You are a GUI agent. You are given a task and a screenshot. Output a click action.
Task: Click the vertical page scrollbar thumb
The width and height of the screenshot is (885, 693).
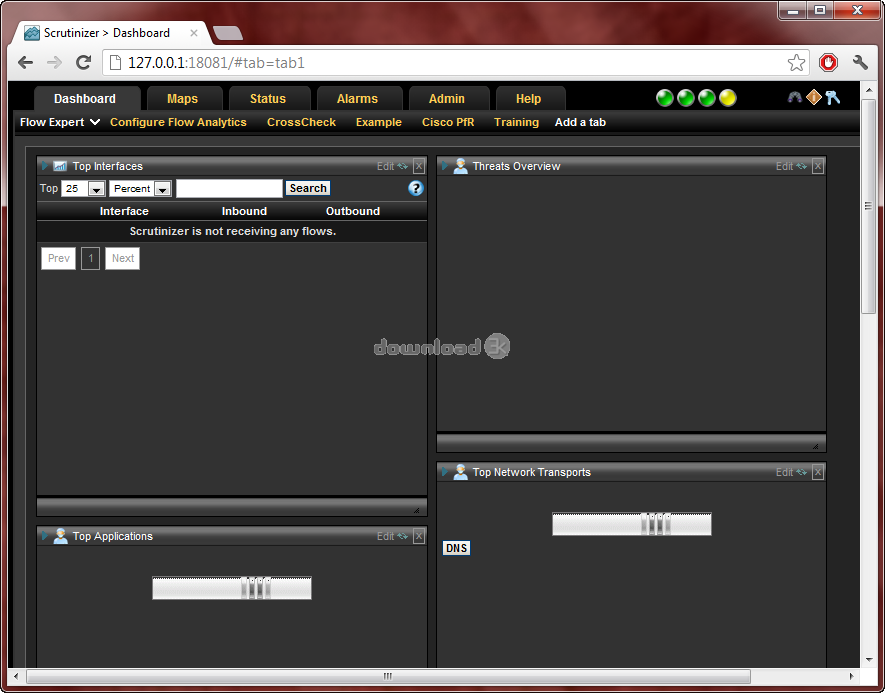coord(869,207)
